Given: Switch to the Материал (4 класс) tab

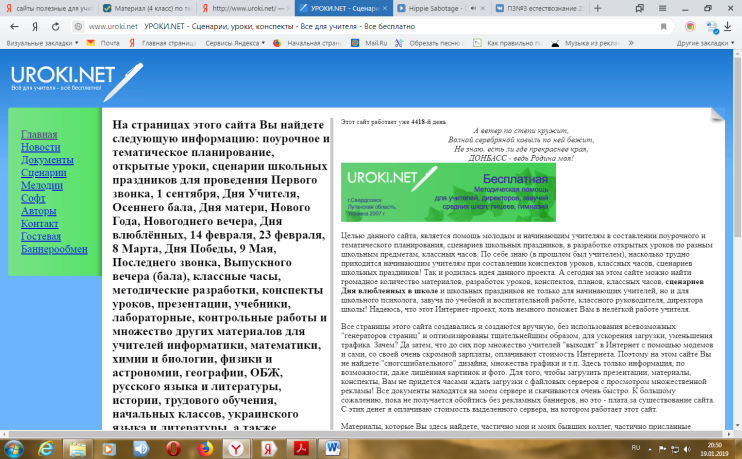Looking at the screenshot, I should pos(147,8).
